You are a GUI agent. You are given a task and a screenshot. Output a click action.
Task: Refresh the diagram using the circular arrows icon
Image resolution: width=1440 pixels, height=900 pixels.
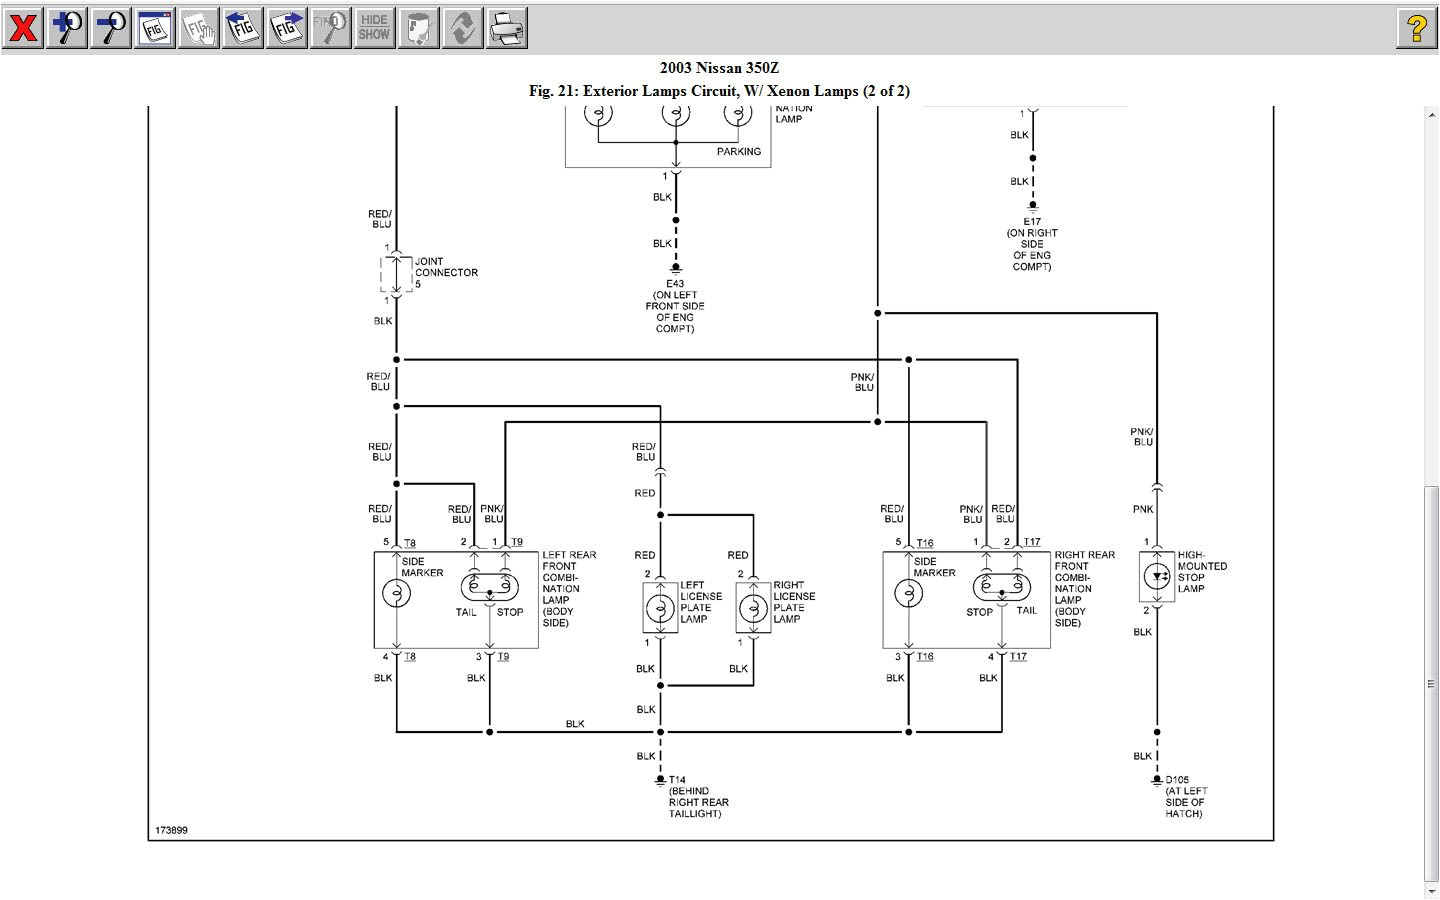462,27
